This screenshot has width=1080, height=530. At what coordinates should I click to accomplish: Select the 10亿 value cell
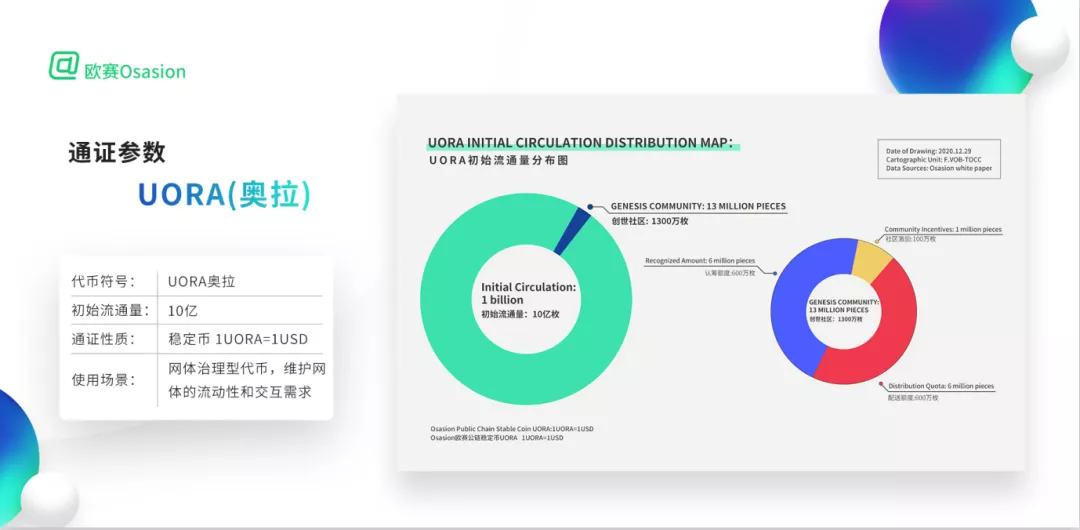click(183, 310)
